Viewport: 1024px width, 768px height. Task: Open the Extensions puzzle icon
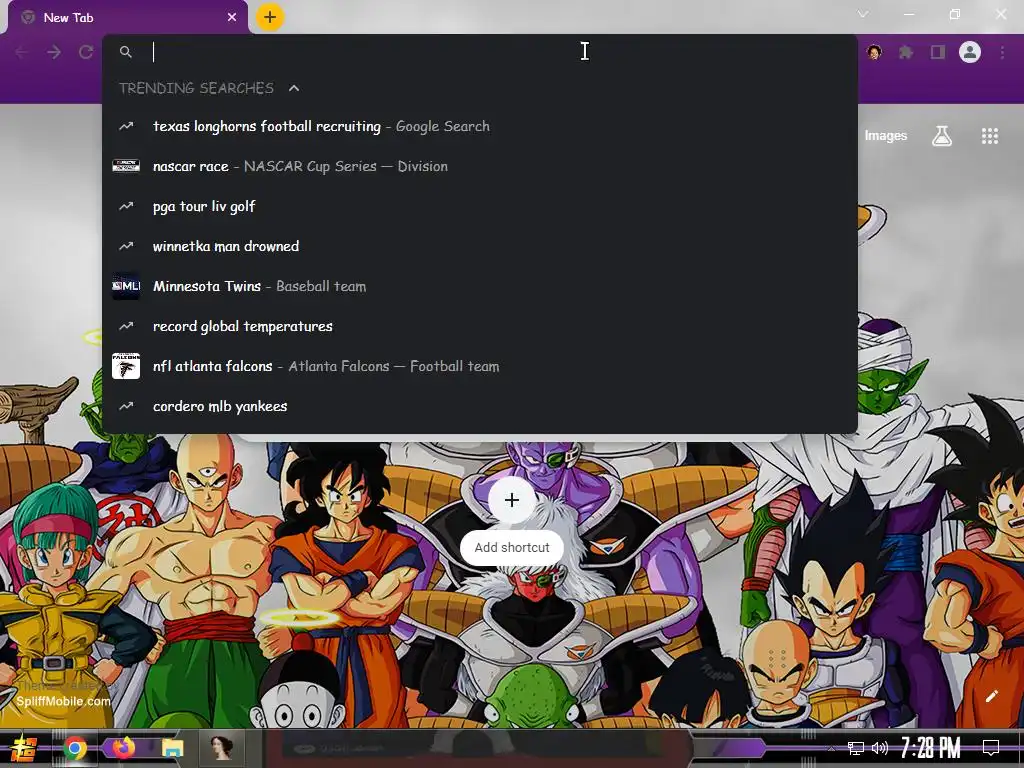906,52
